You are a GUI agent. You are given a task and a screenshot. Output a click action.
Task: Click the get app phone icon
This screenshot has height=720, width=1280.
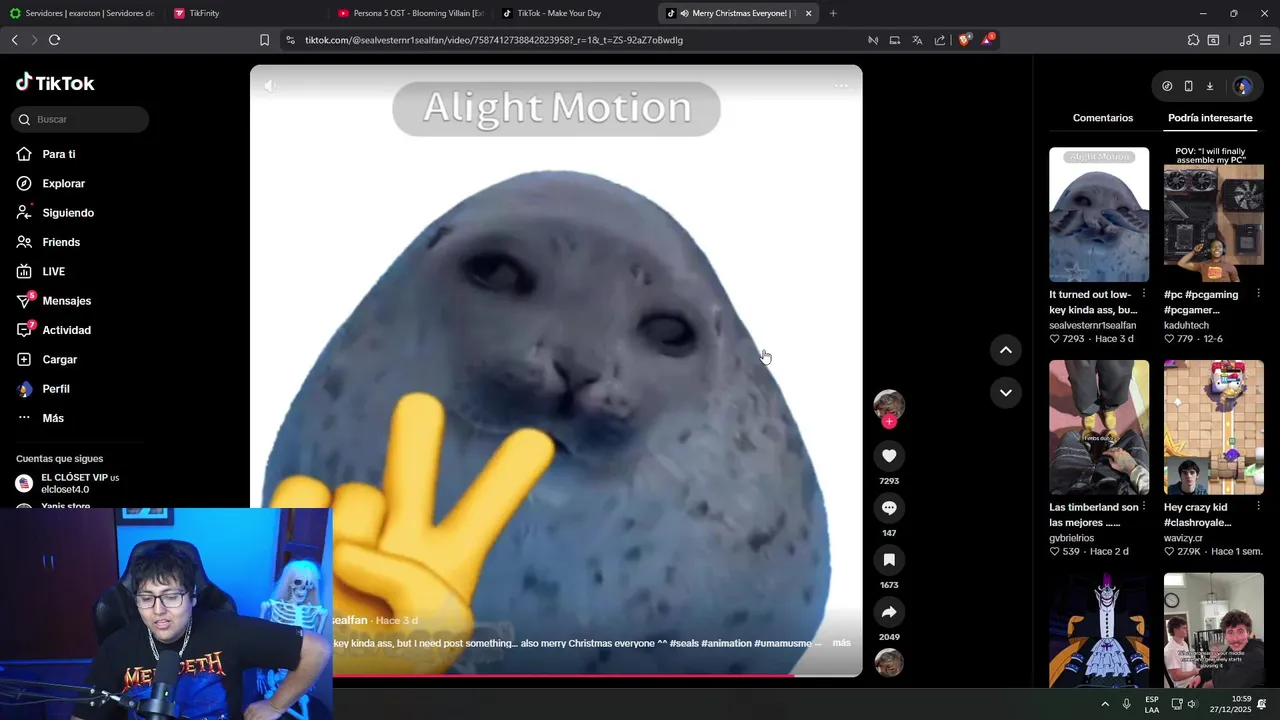(1188, 86)
